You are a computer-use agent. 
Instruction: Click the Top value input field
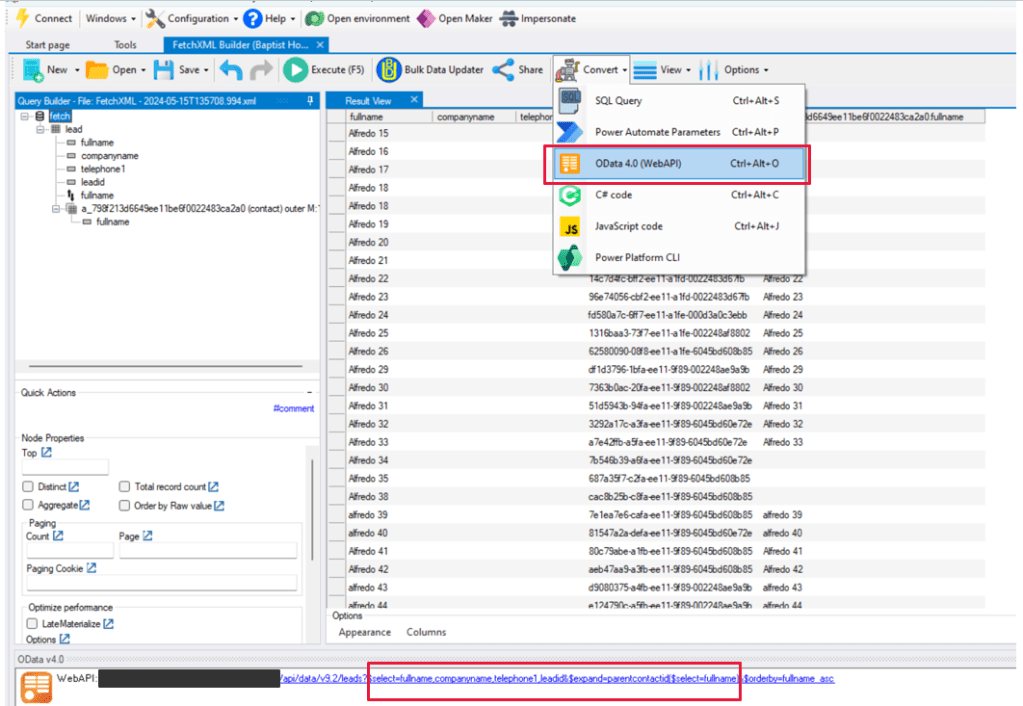click(x=65, y=467)
